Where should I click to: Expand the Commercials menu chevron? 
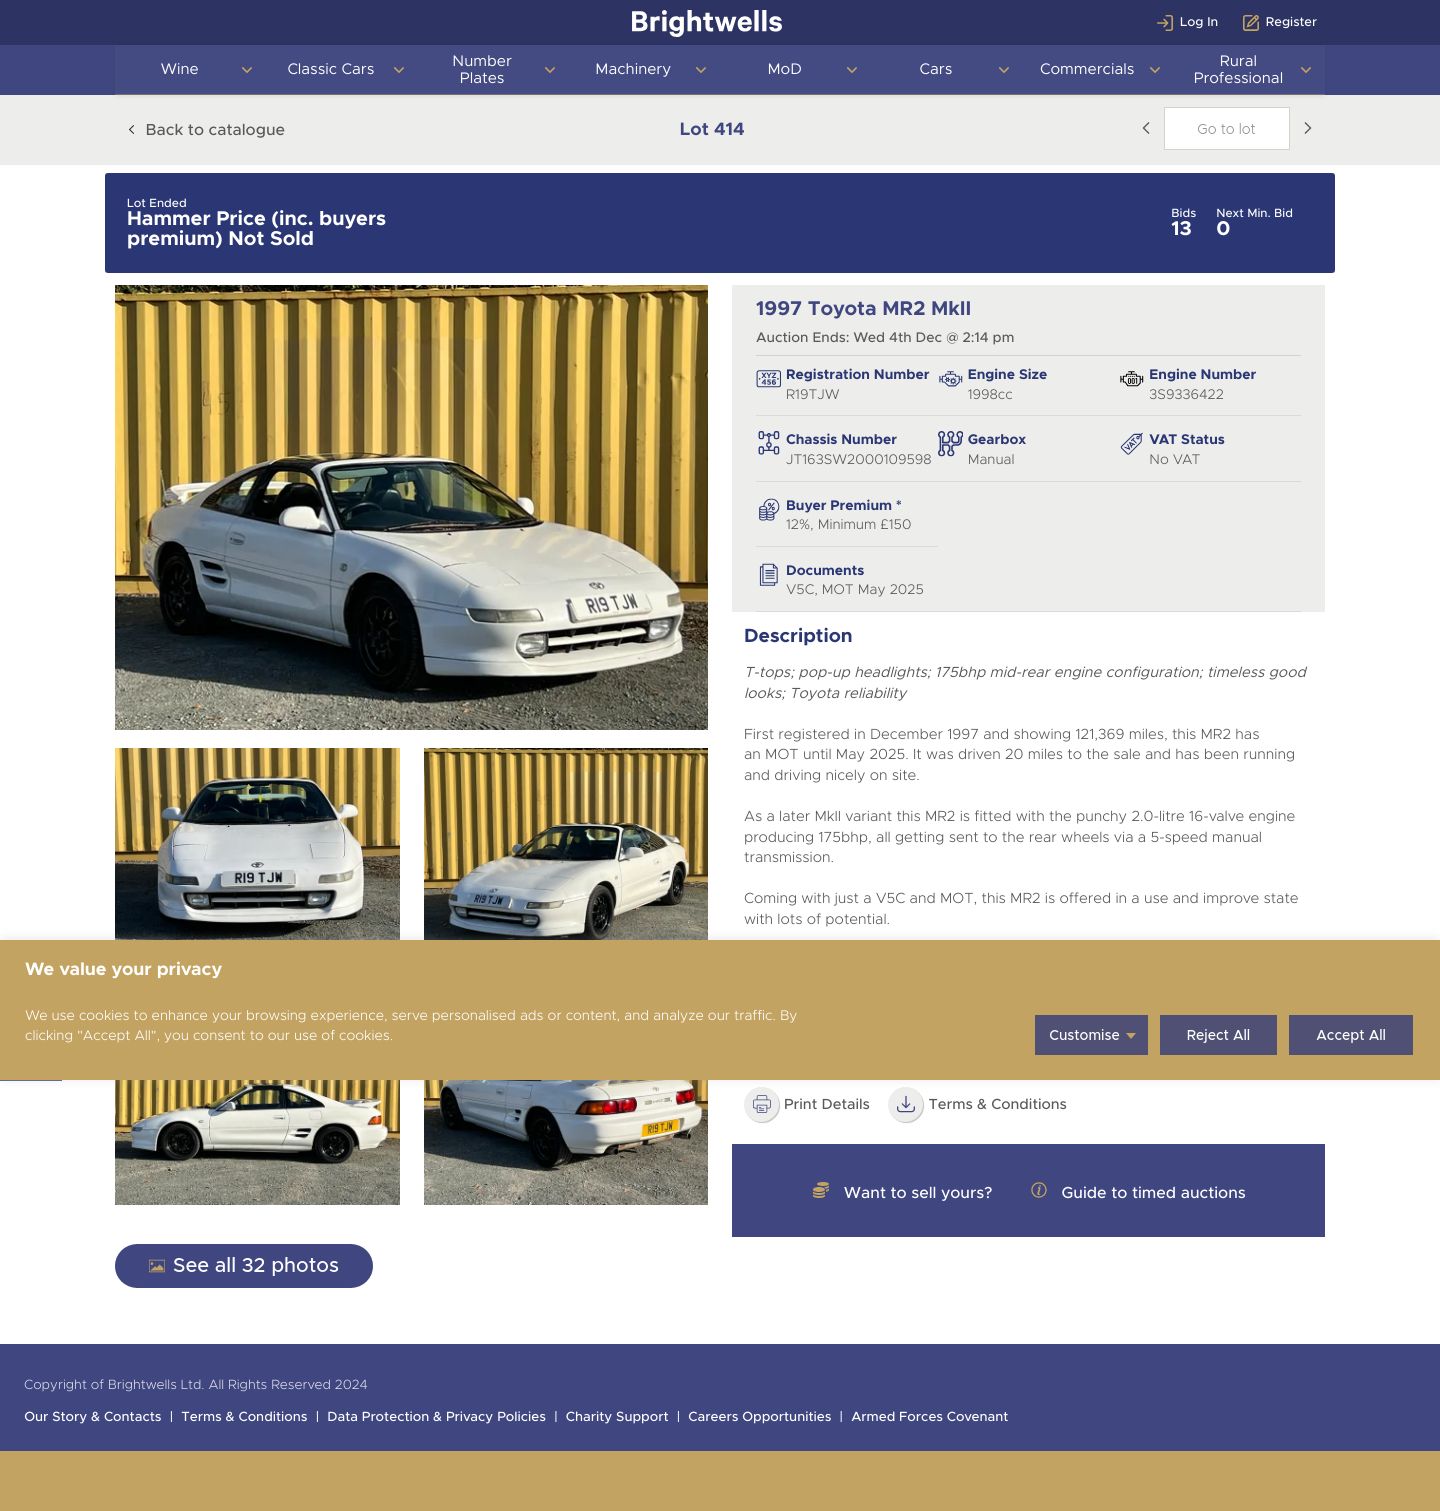pos(1155,70)
